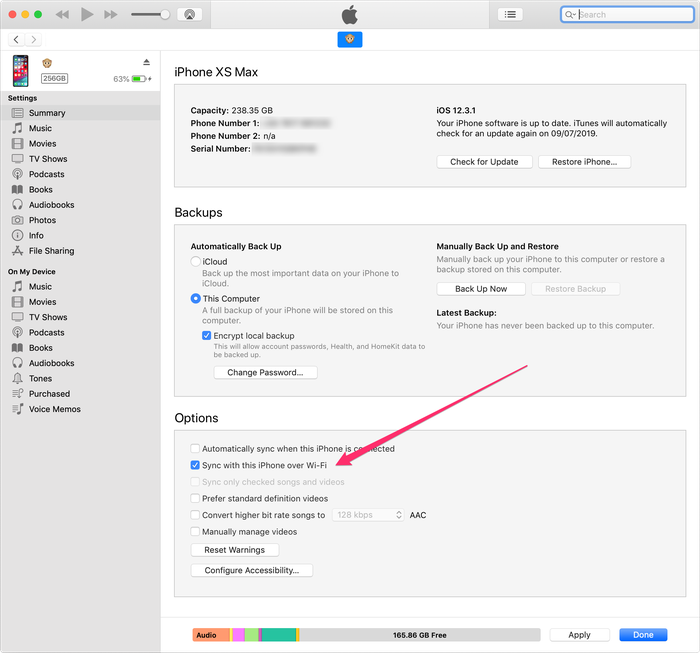Enable Manually manage videos checkbox
The width and height of the screenshot is (700, 653).
[195, 532]
